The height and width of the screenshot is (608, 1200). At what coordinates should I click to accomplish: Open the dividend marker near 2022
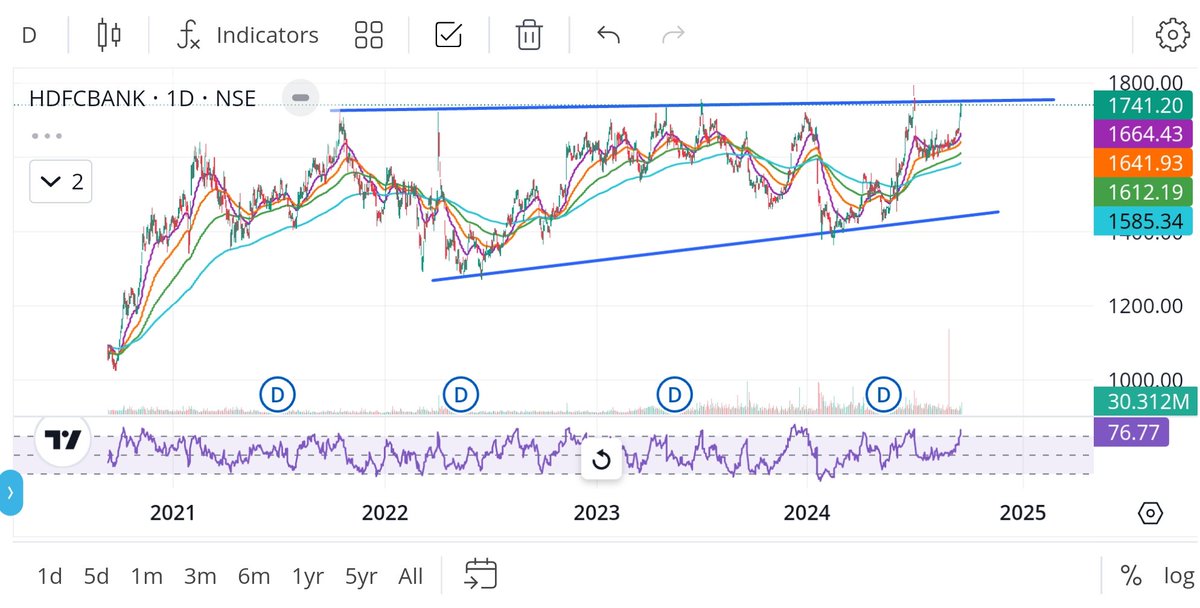(x=460, y=395)
